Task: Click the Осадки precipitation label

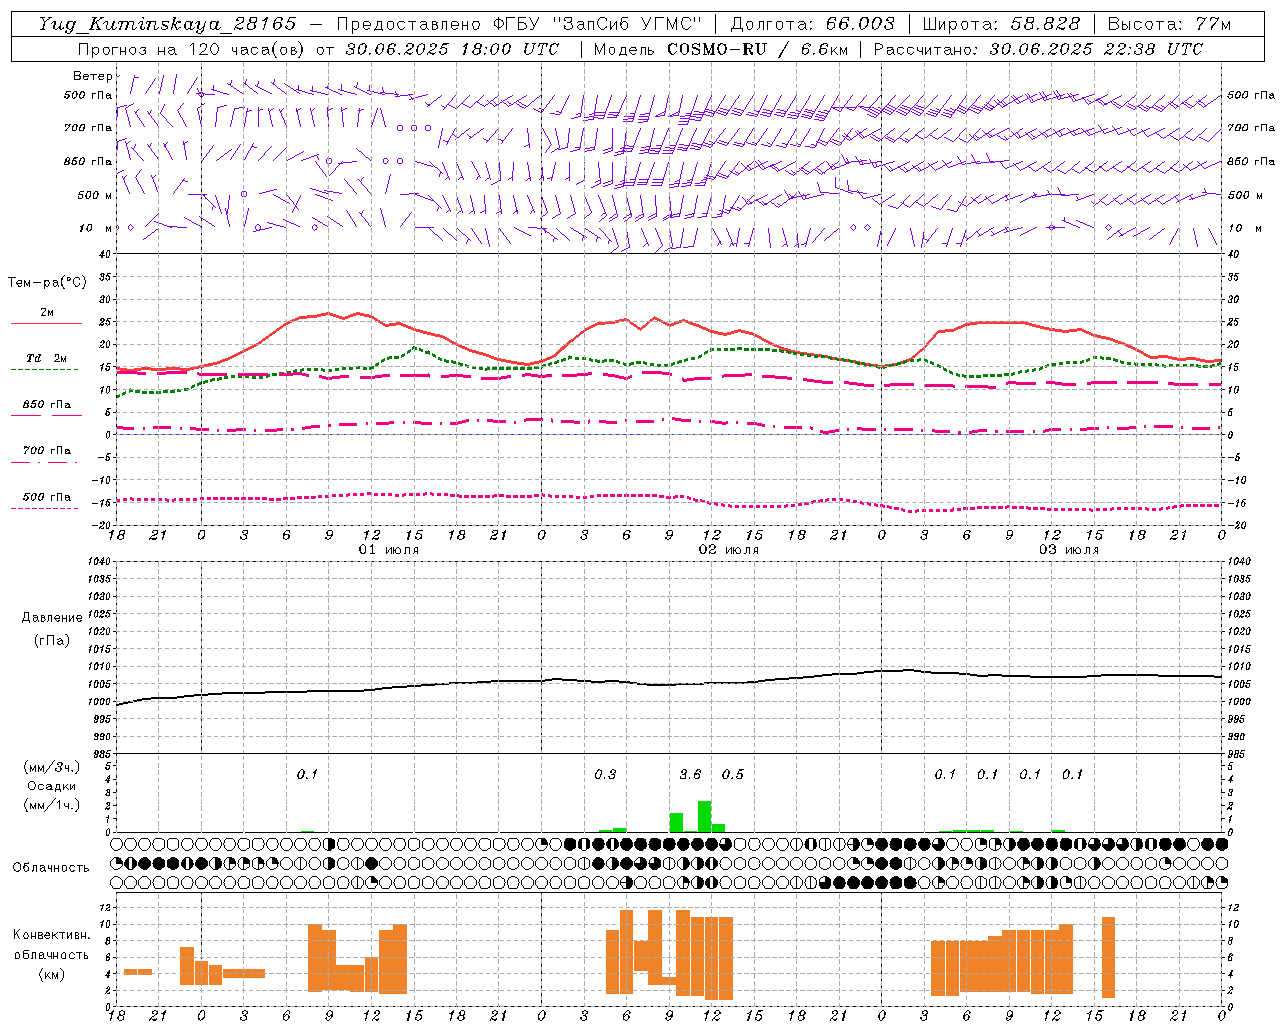Action: click(x=51, y=786)
